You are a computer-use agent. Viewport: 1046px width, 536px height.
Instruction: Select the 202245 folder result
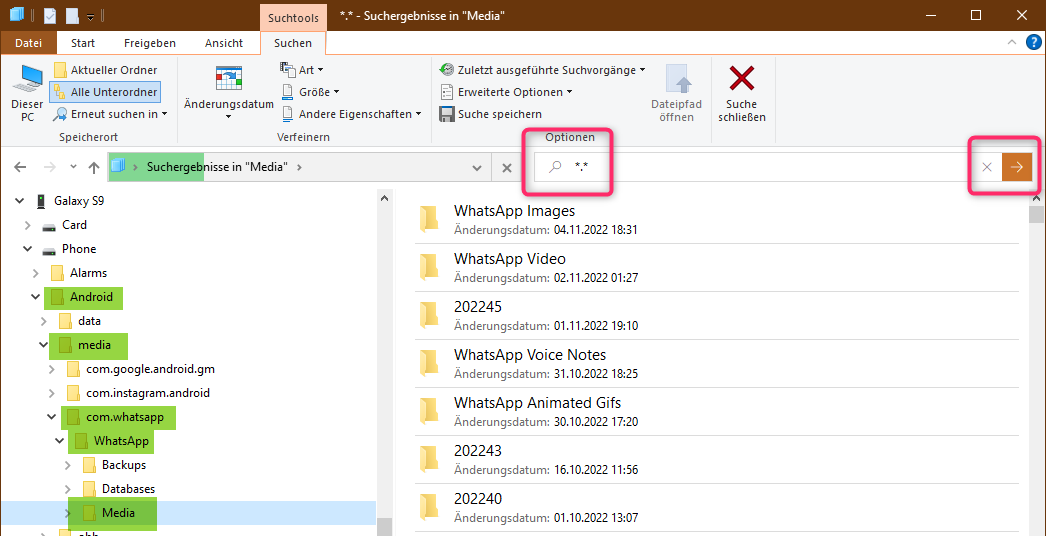pos(717,315)
